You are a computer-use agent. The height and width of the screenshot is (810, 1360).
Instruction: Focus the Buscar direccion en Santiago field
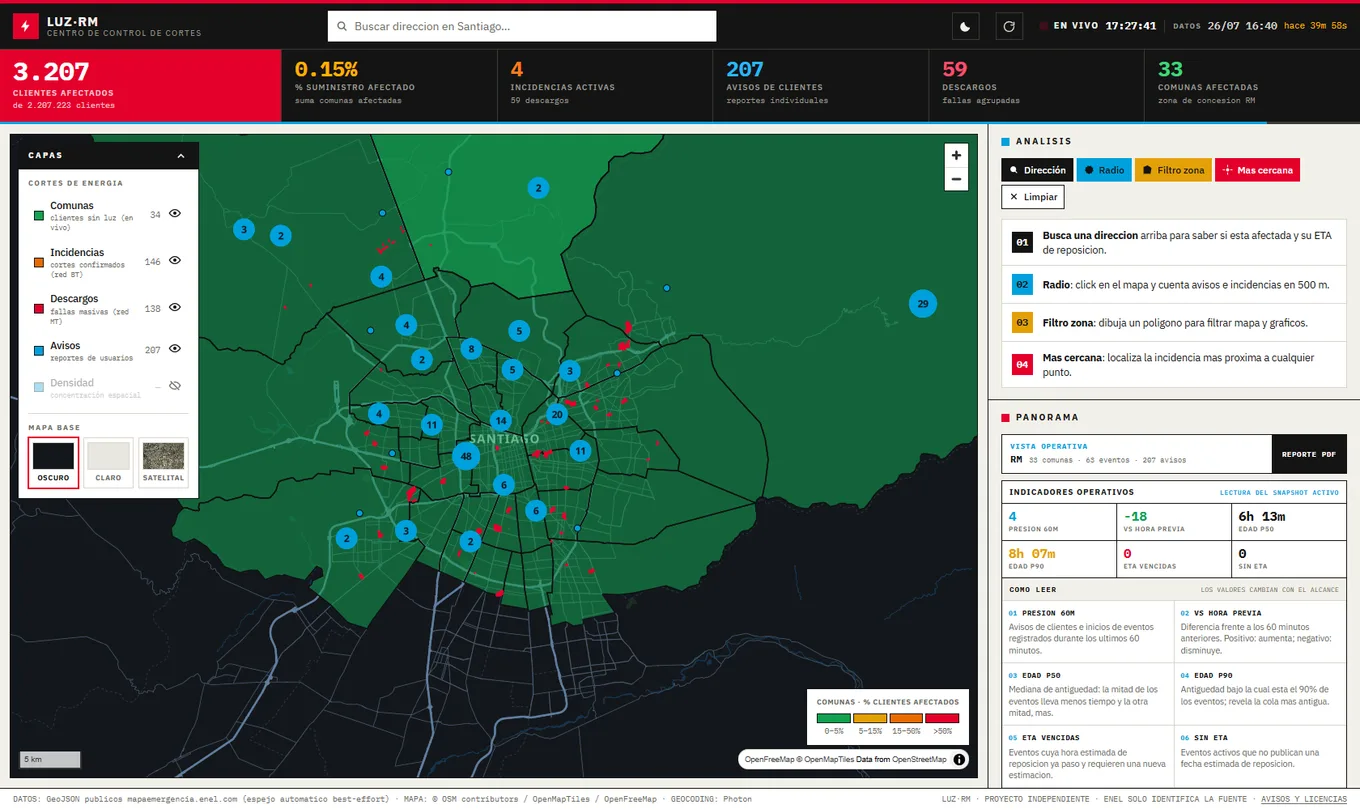click(x=522, y=26)
